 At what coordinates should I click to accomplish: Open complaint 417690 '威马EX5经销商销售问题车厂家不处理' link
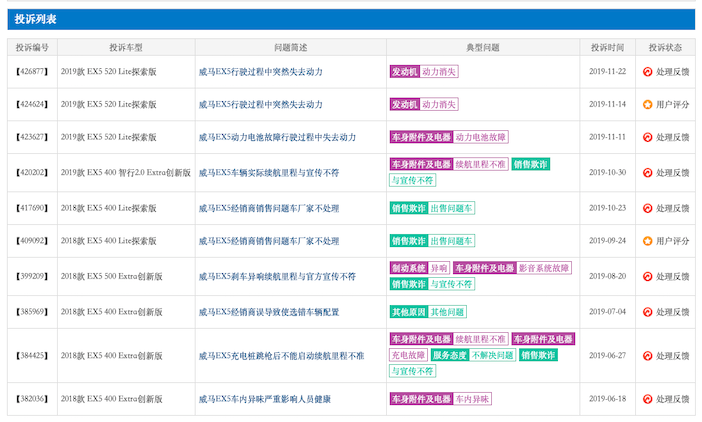tap(269, 208)
